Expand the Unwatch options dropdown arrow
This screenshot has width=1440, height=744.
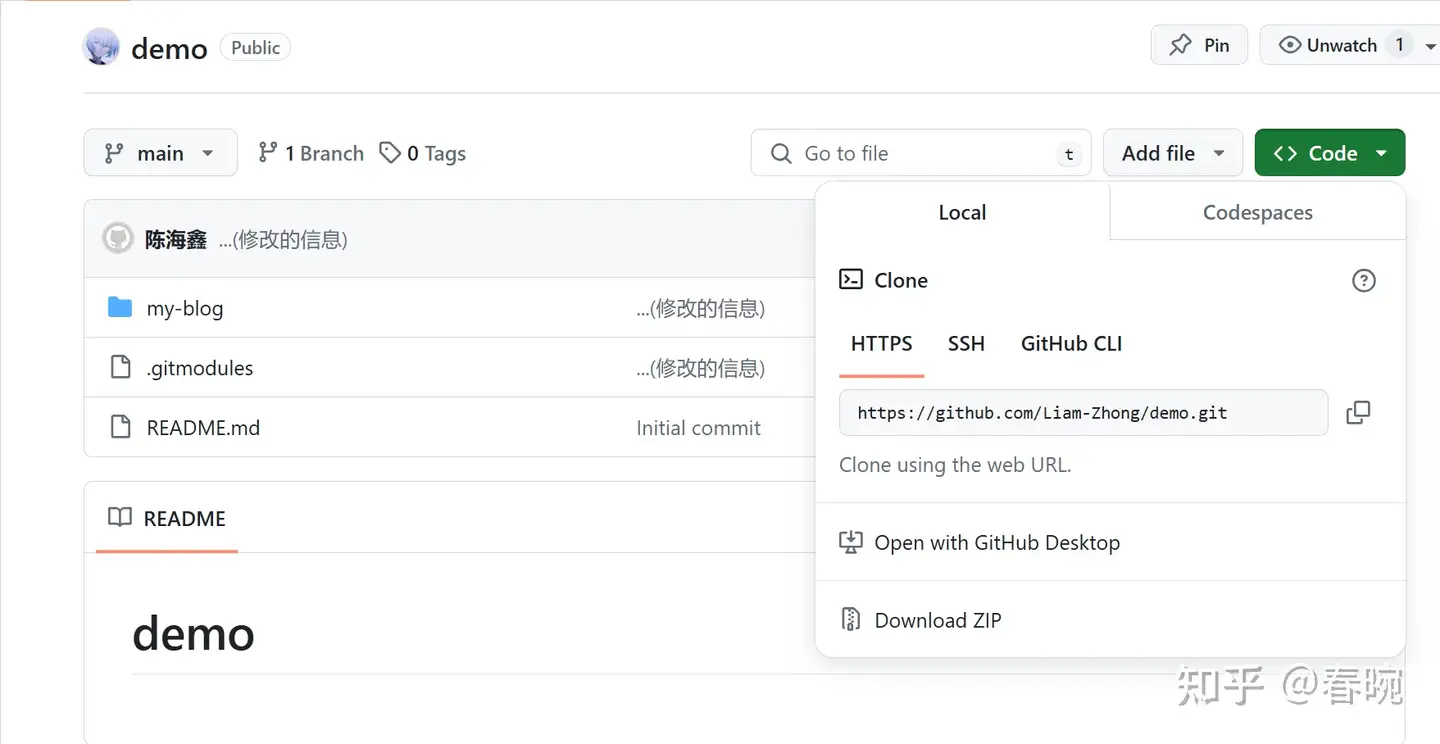click(x=1429, y=46)
